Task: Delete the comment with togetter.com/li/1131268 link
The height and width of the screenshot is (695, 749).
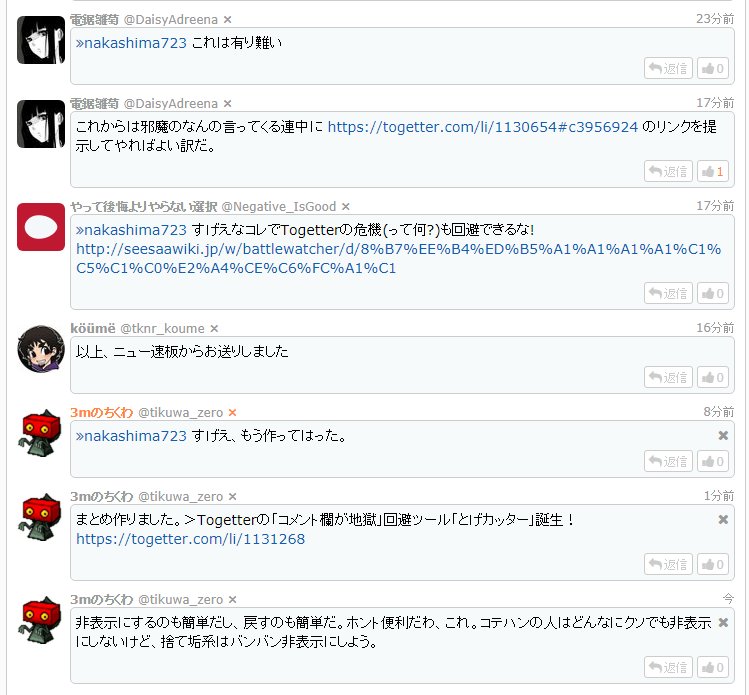Action: (723, 520)
